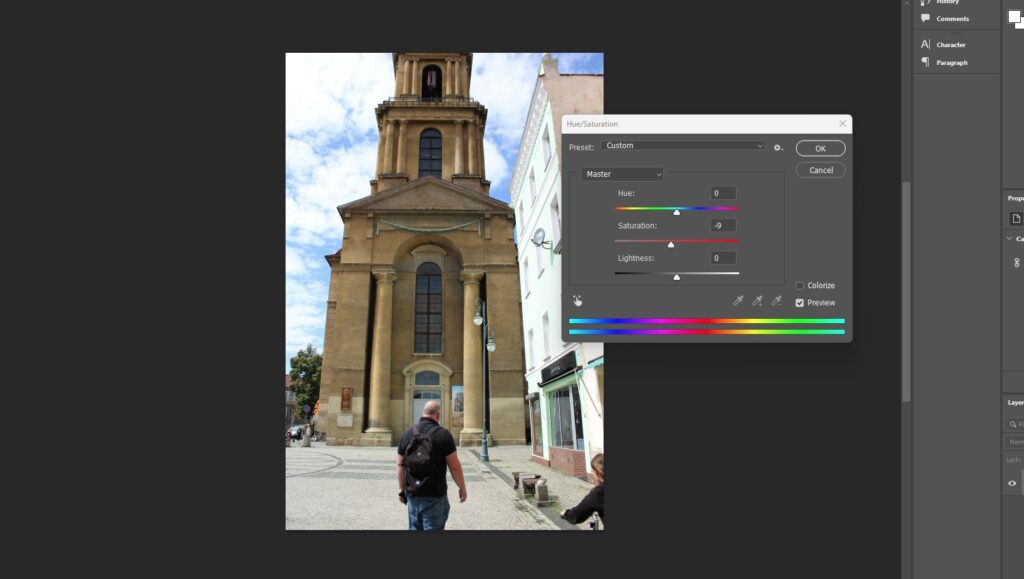
Task: Click the Saturation value field showing -9
Action: pyautogui.click(x=723, y=226)
